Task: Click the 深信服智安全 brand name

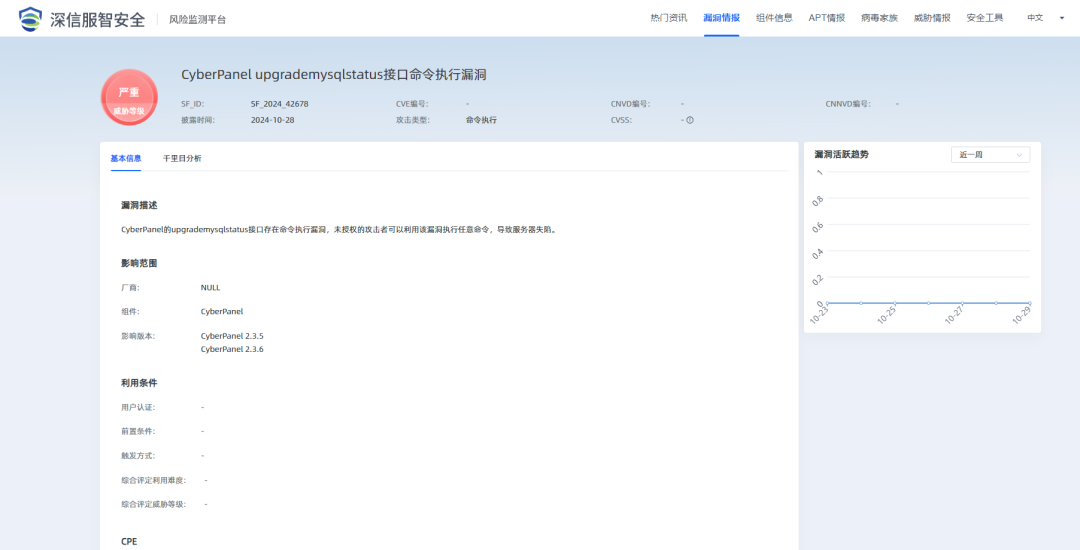Action: pyautogui.click(x=97, y=19)
